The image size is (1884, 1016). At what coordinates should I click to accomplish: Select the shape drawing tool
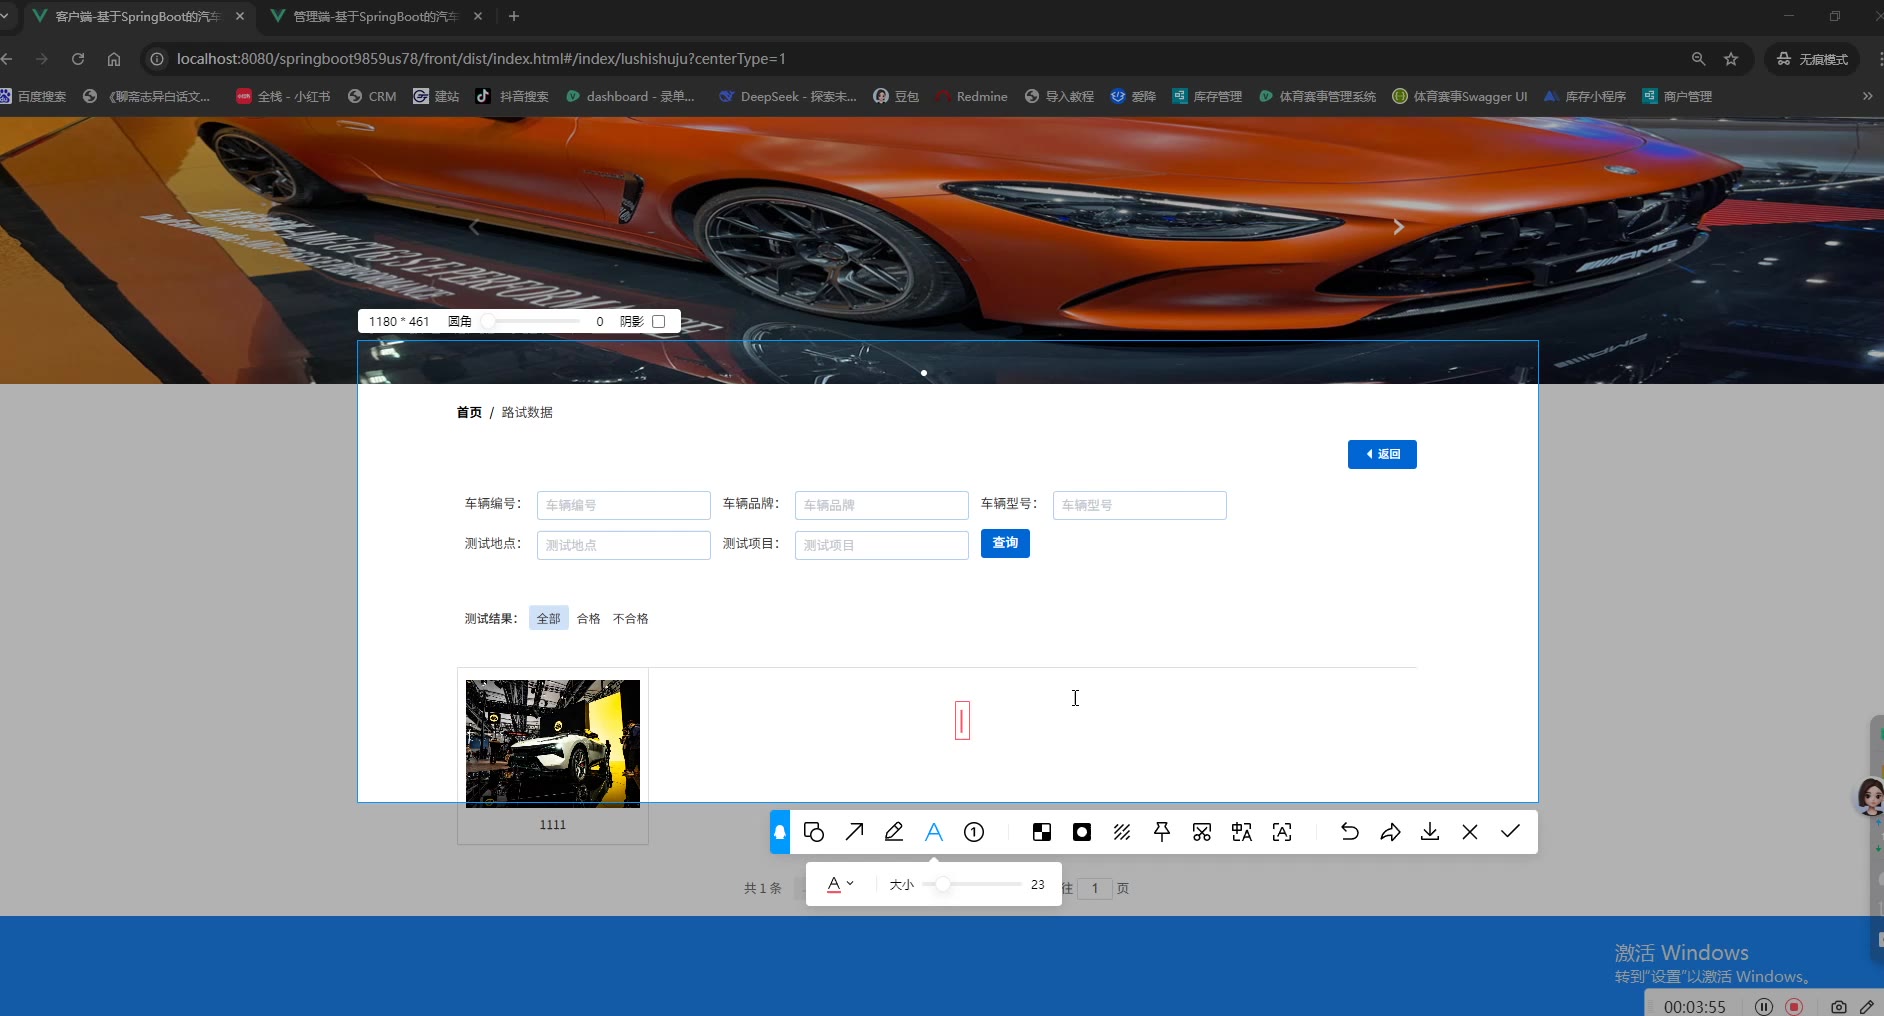tap(814, 832)
